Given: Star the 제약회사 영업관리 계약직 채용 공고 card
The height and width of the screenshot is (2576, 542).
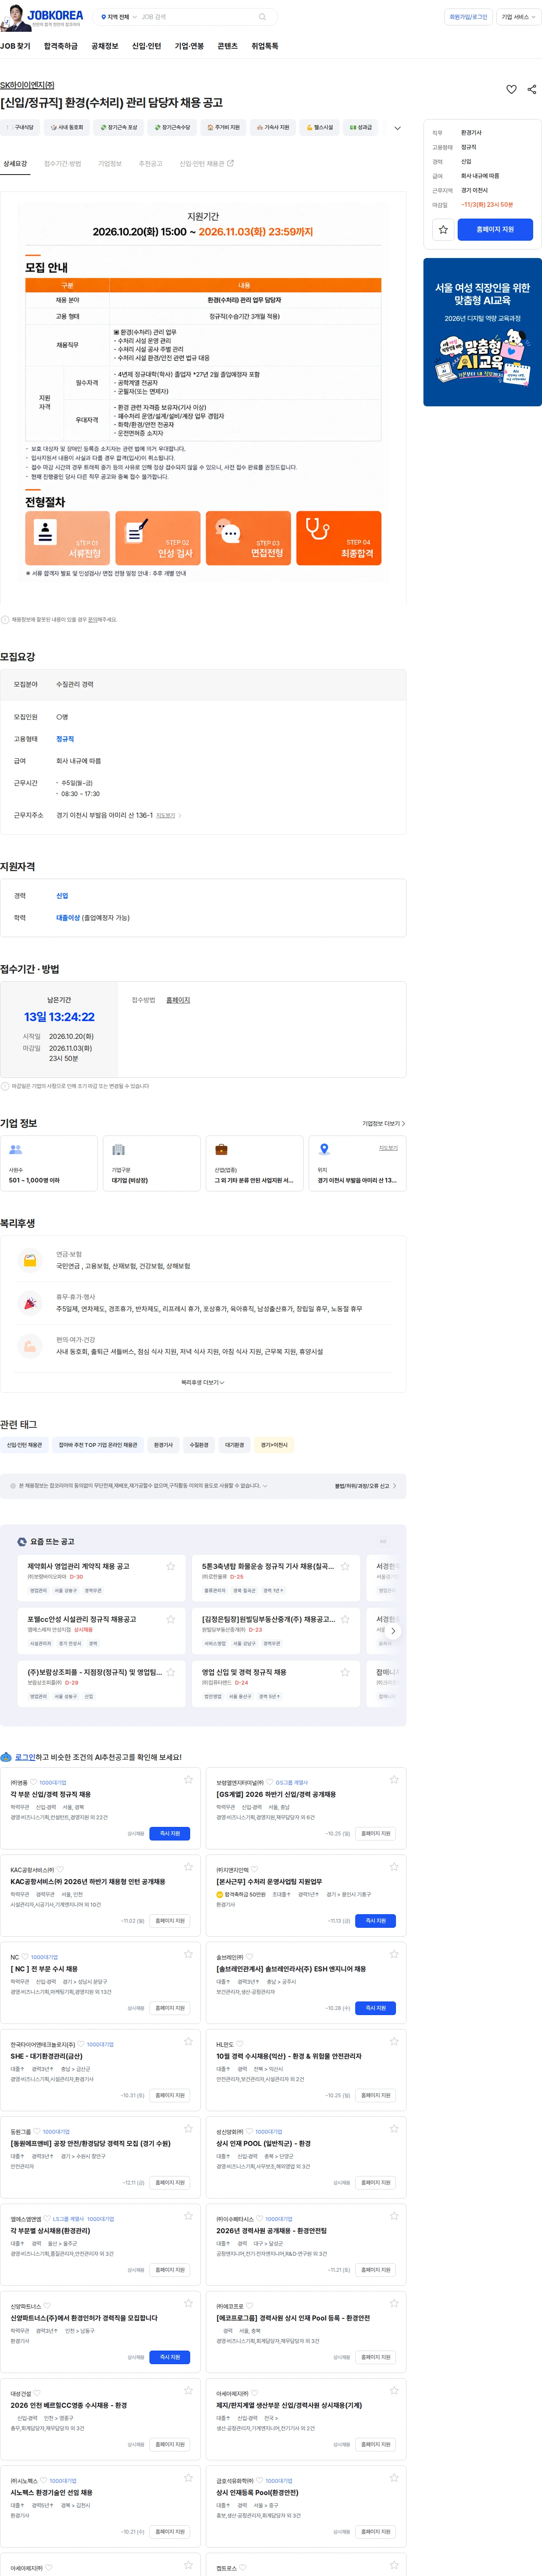Looking at the screenshot, I should [171, 1566].
